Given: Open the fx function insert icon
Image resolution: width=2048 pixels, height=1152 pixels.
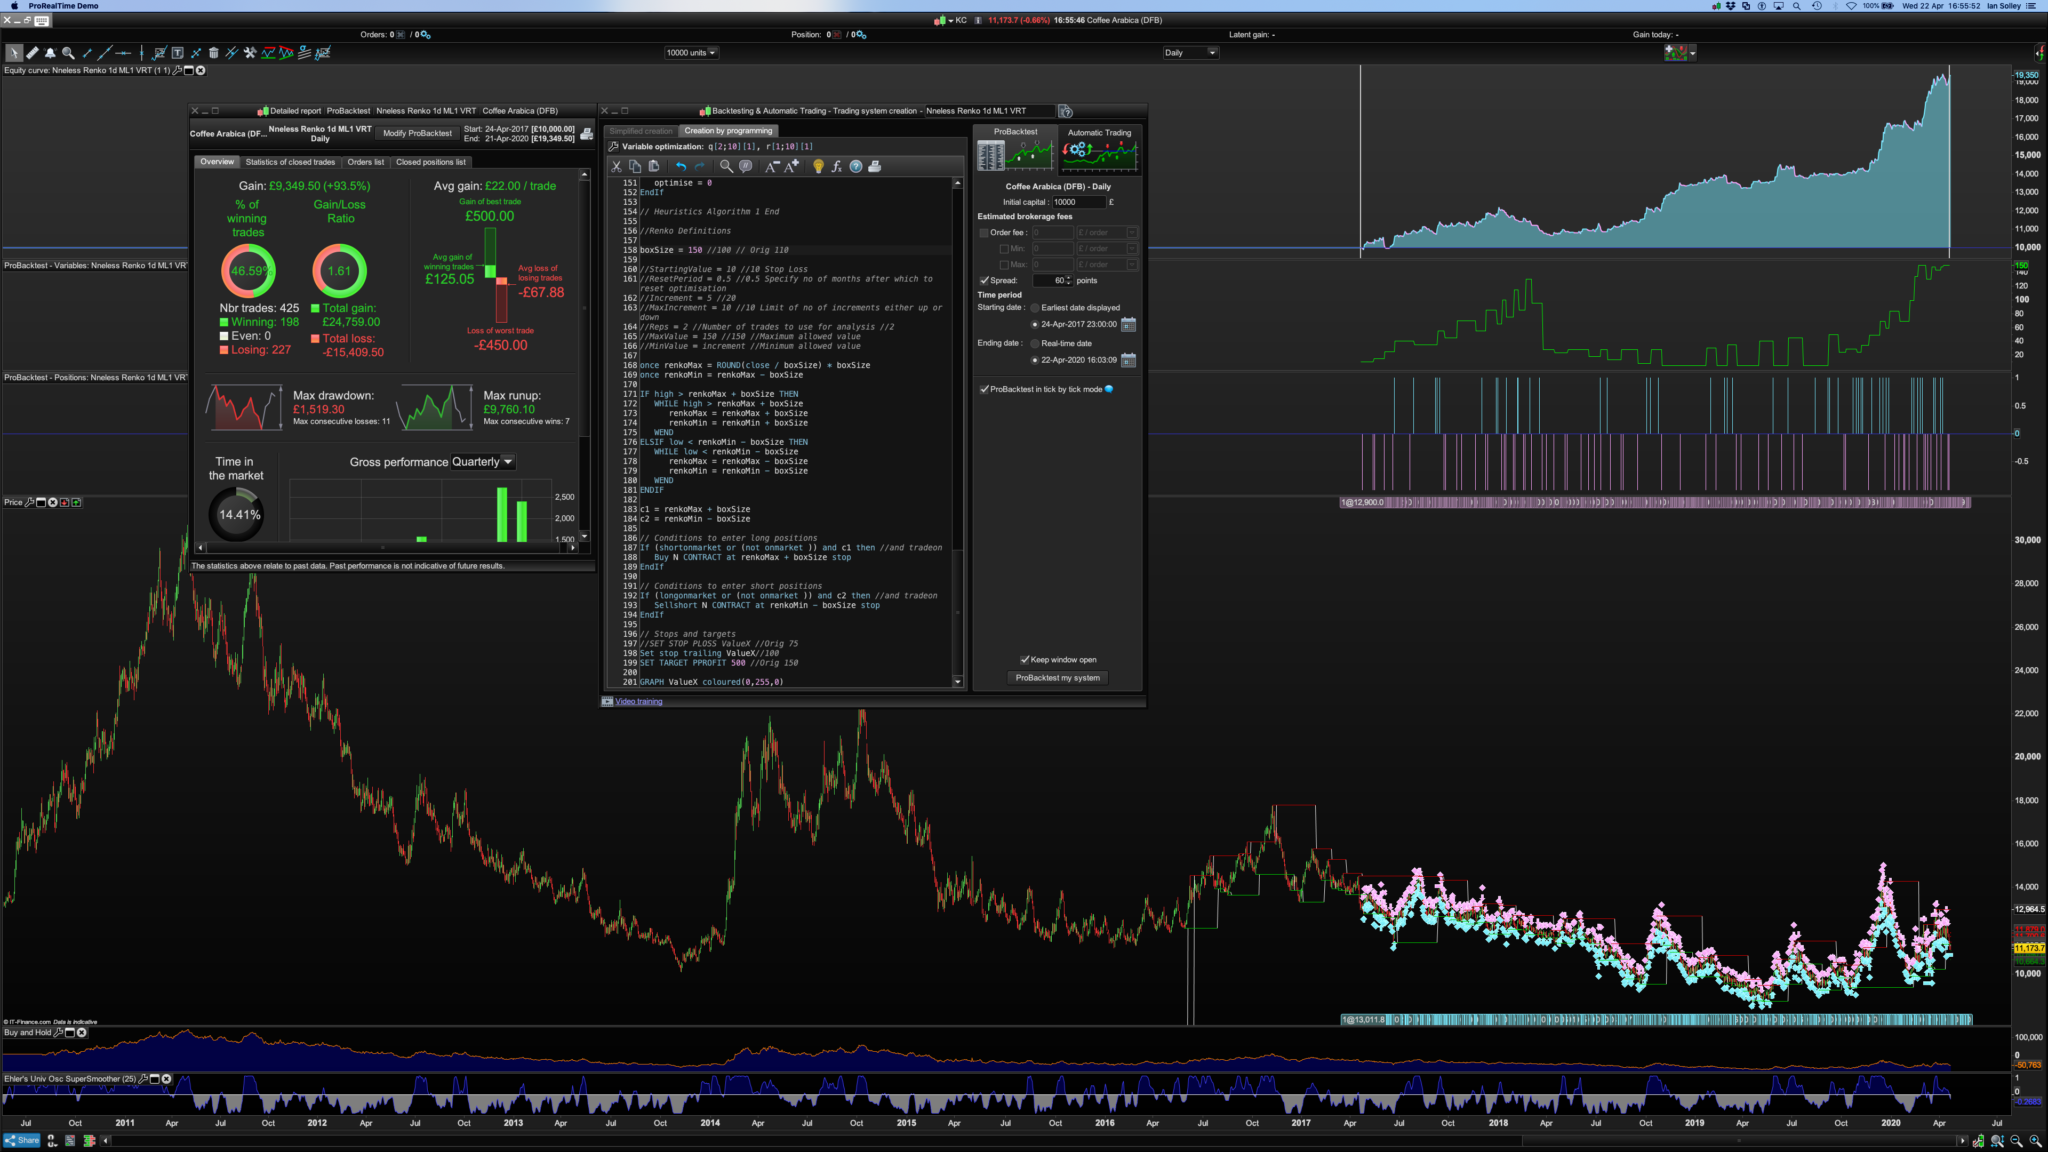Looking at the screenshot, I should tap(837, 167).
